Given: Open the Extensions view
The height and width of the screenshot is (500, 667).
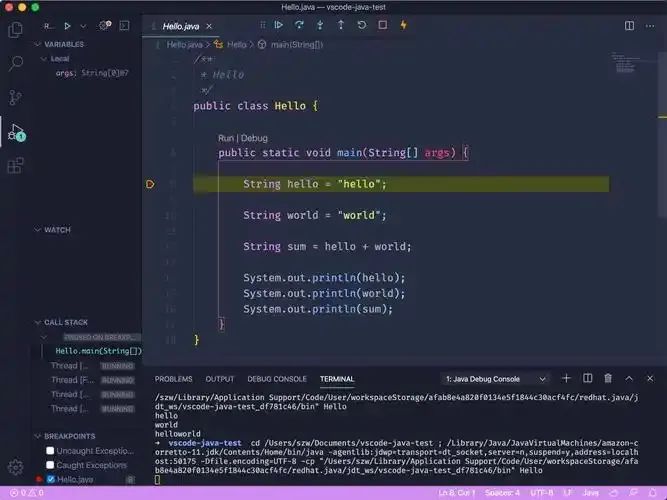Looking at the screenshot, I should (15, 166).
